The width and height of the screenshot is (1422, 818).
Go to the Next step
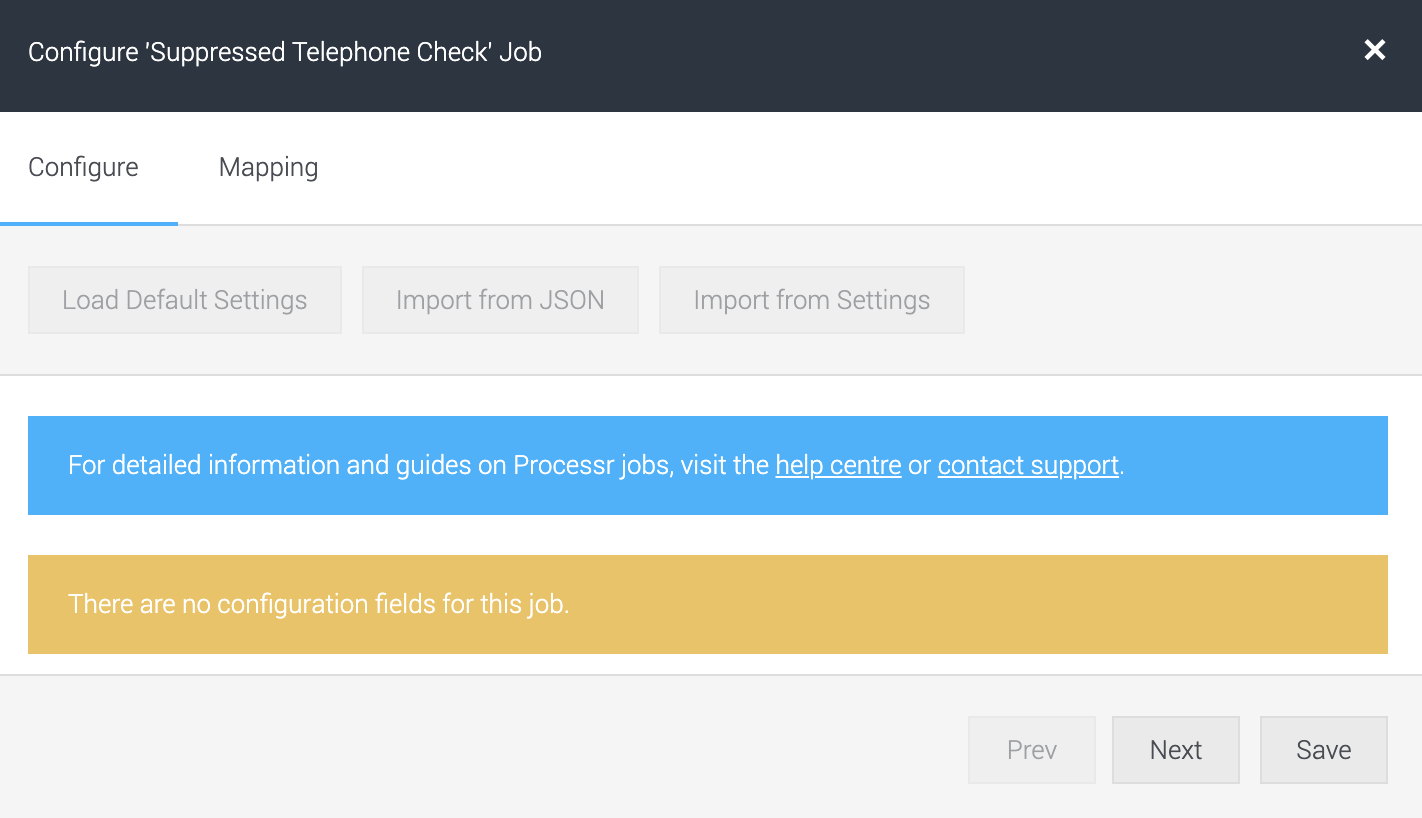1176,750
